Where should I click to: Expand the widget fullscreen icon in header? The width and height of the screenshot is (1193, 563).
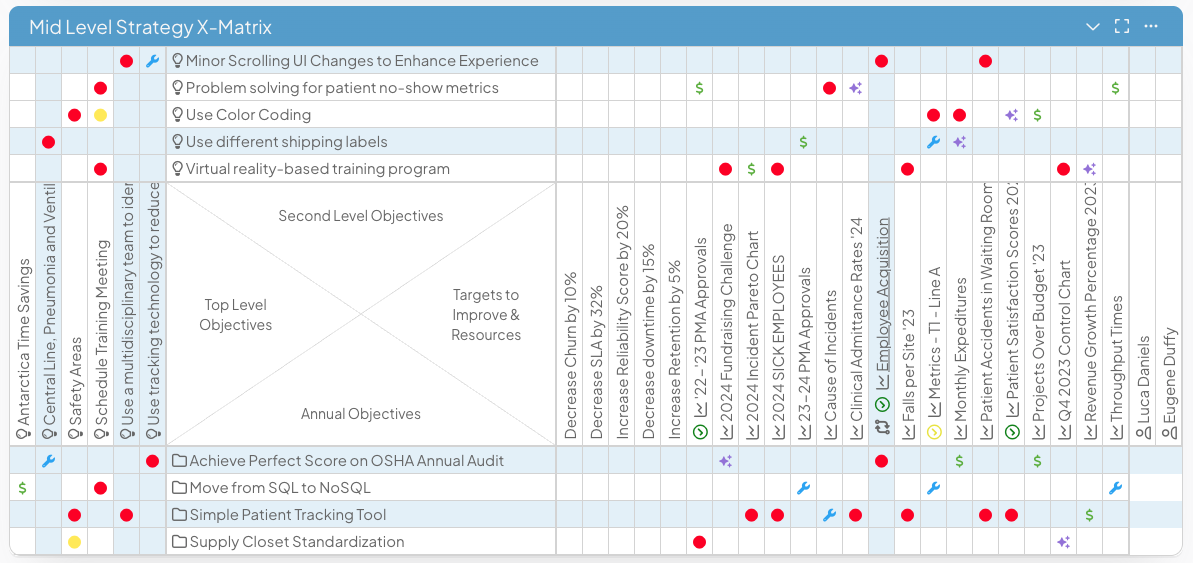click(1121, 26)
